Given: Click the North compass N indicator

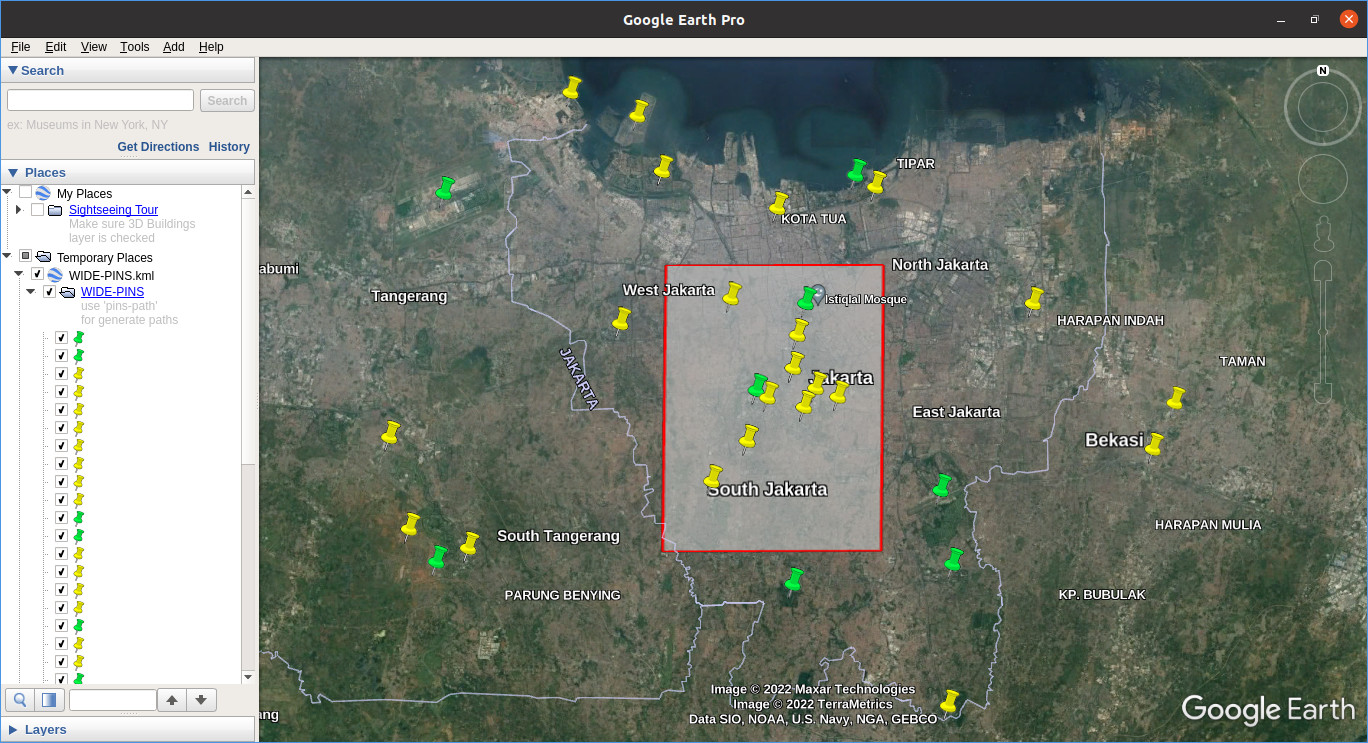Looking at the screenshot, I should point(1323,71).
